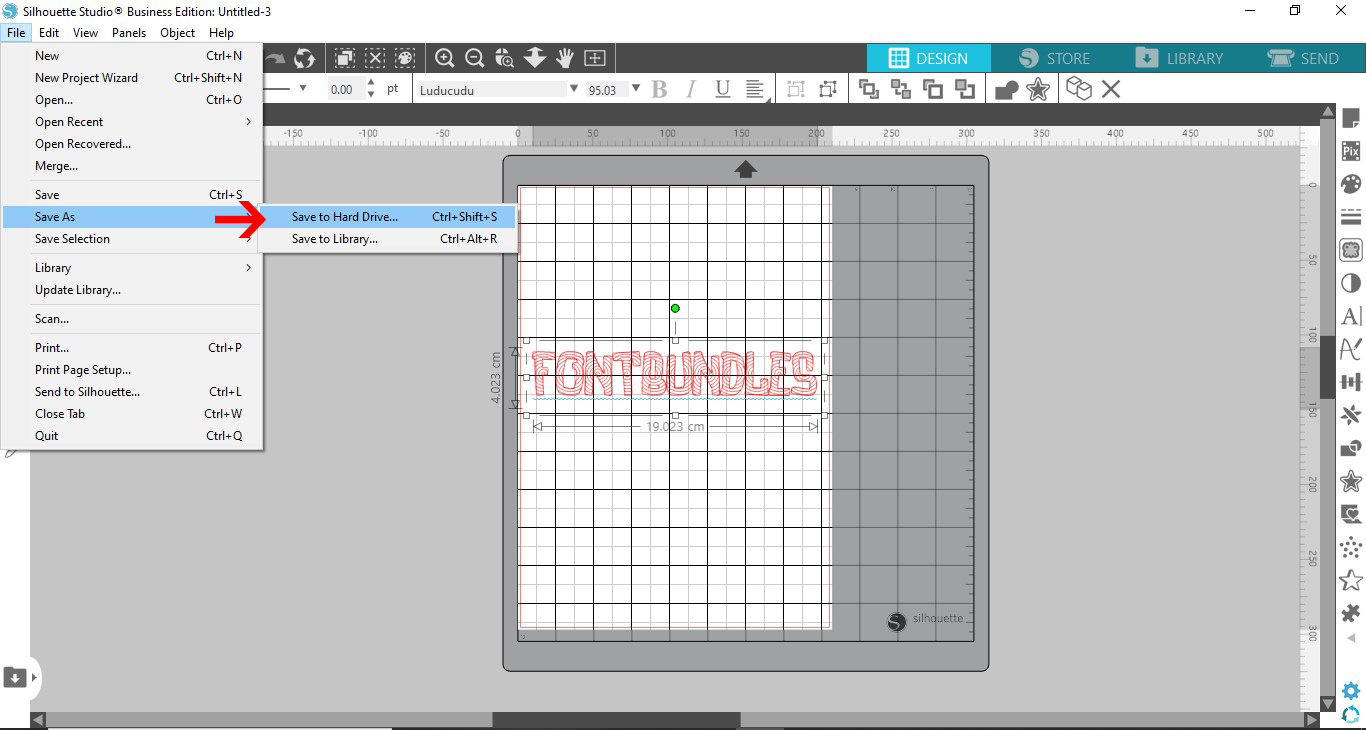This screenshot has width=1366, height=730.
Task: Switch to the STORE tab
Action: click(1054, 58)
